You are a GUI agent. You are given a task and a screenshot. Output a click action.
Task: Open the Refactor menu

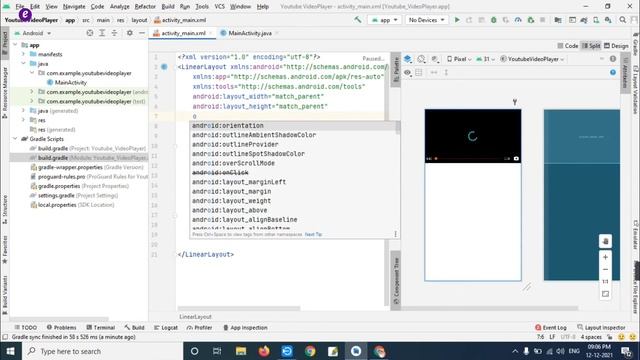(x=145, y=7)
